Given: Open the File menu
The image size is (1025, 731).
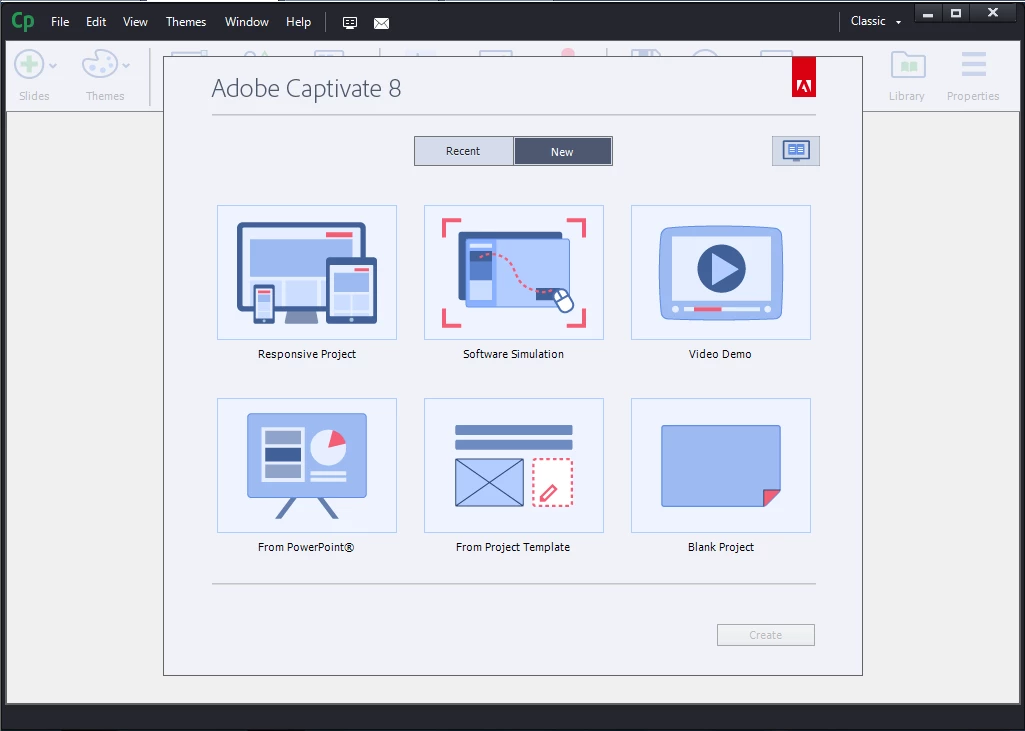Looking at the screenshot, I should click(x=60, y=22).
